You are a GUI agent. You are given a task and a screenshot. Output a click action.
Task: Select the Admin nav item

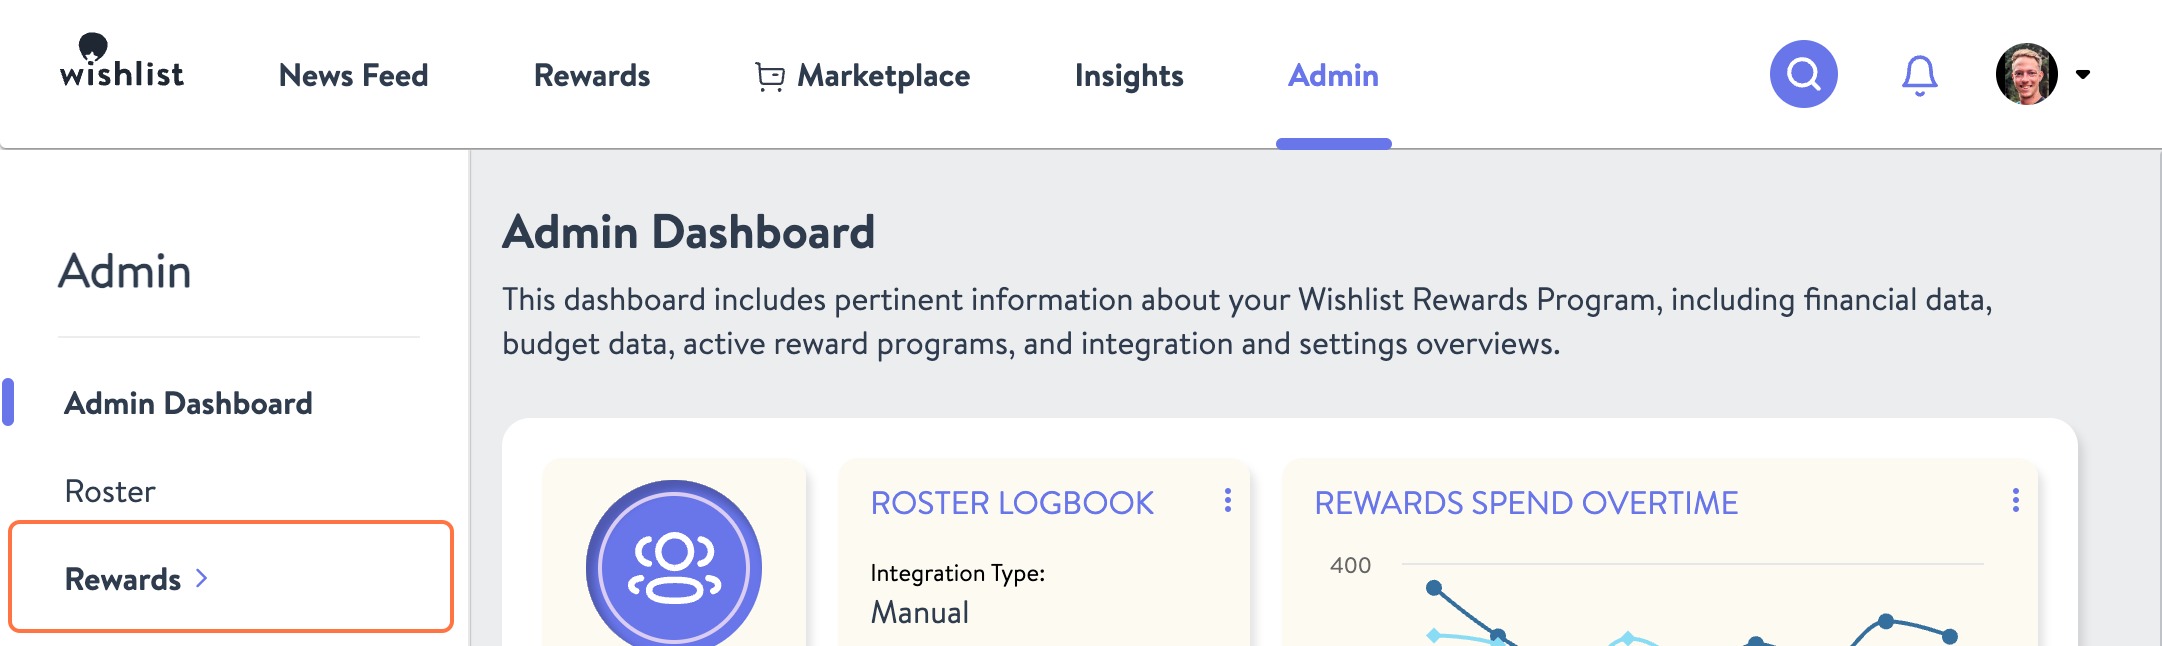[x=1332, y=75]
